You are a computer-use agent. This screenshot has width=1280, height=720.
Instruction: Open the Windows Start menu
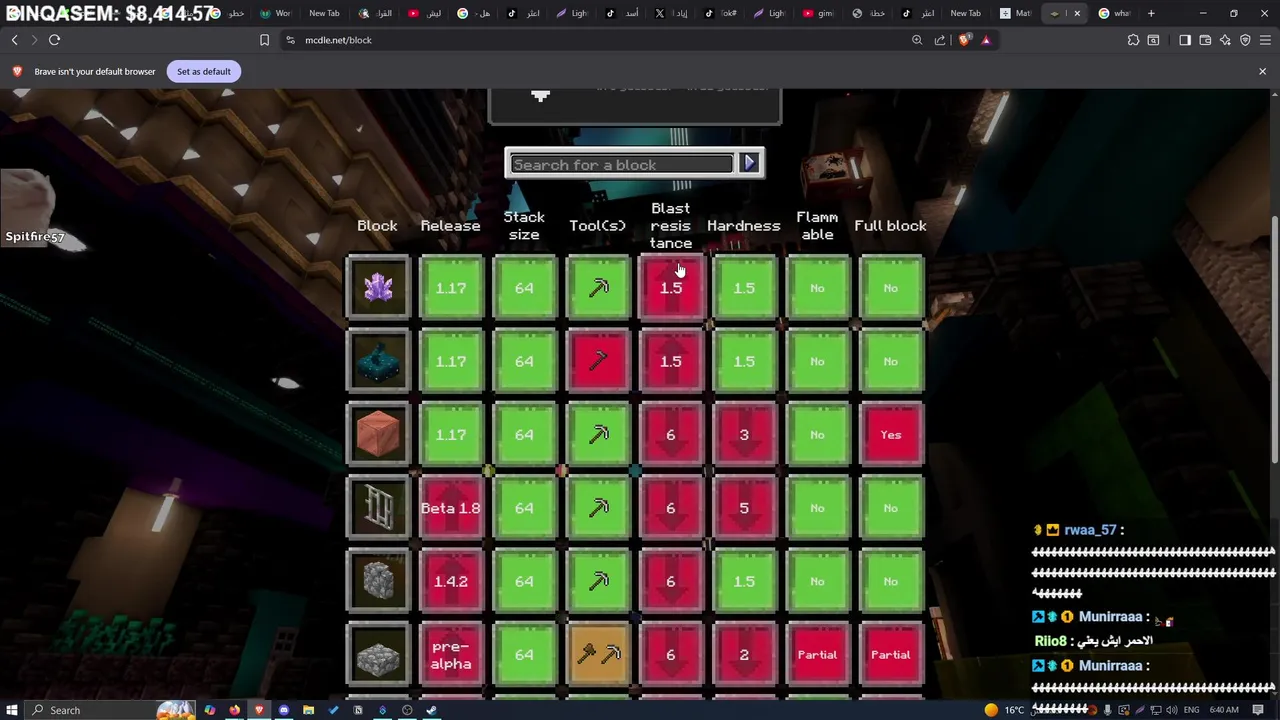[x=12, y=710]
